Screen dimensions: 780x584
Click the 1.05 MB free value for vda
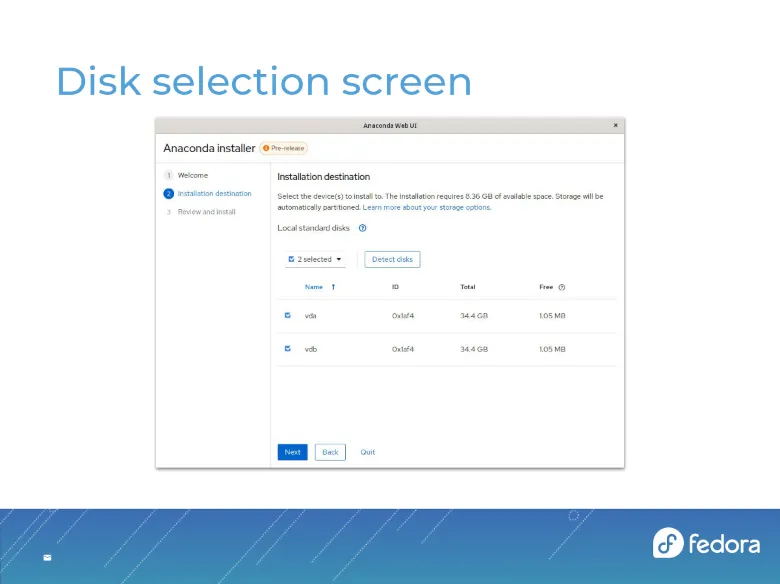(552, 316)
